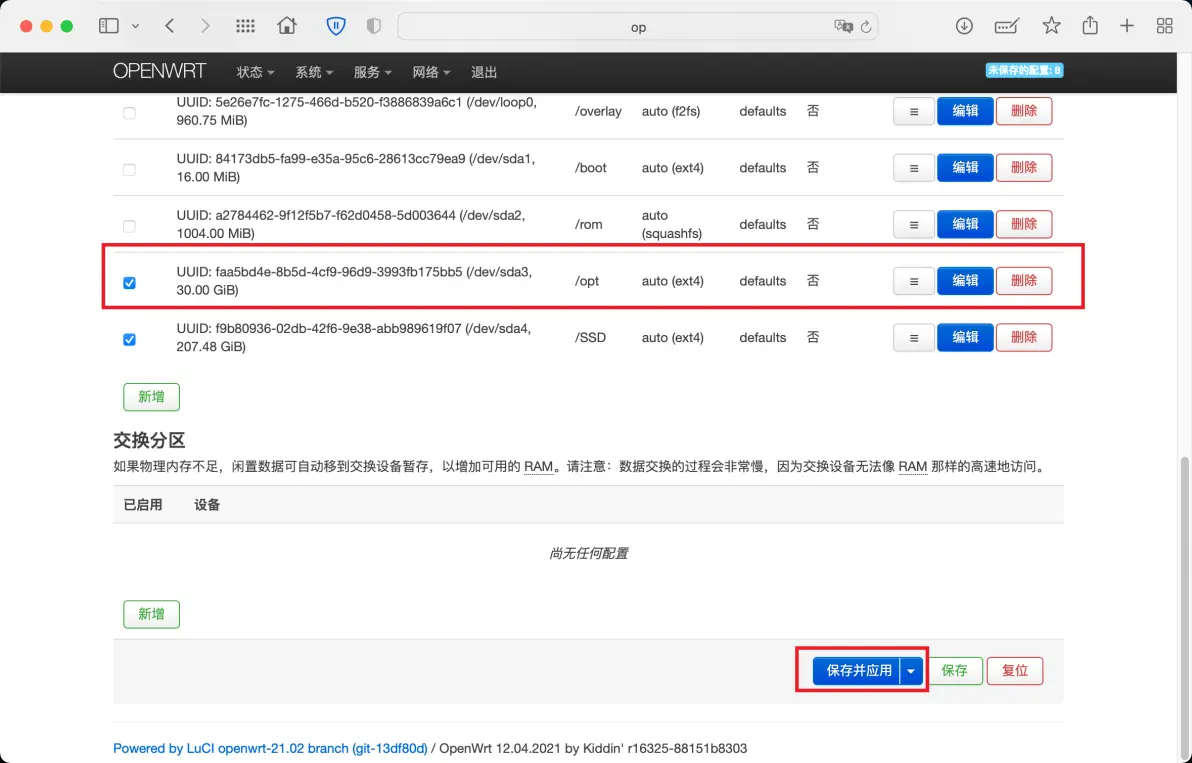Click the red 复位 reset button

coord(1015,671)
